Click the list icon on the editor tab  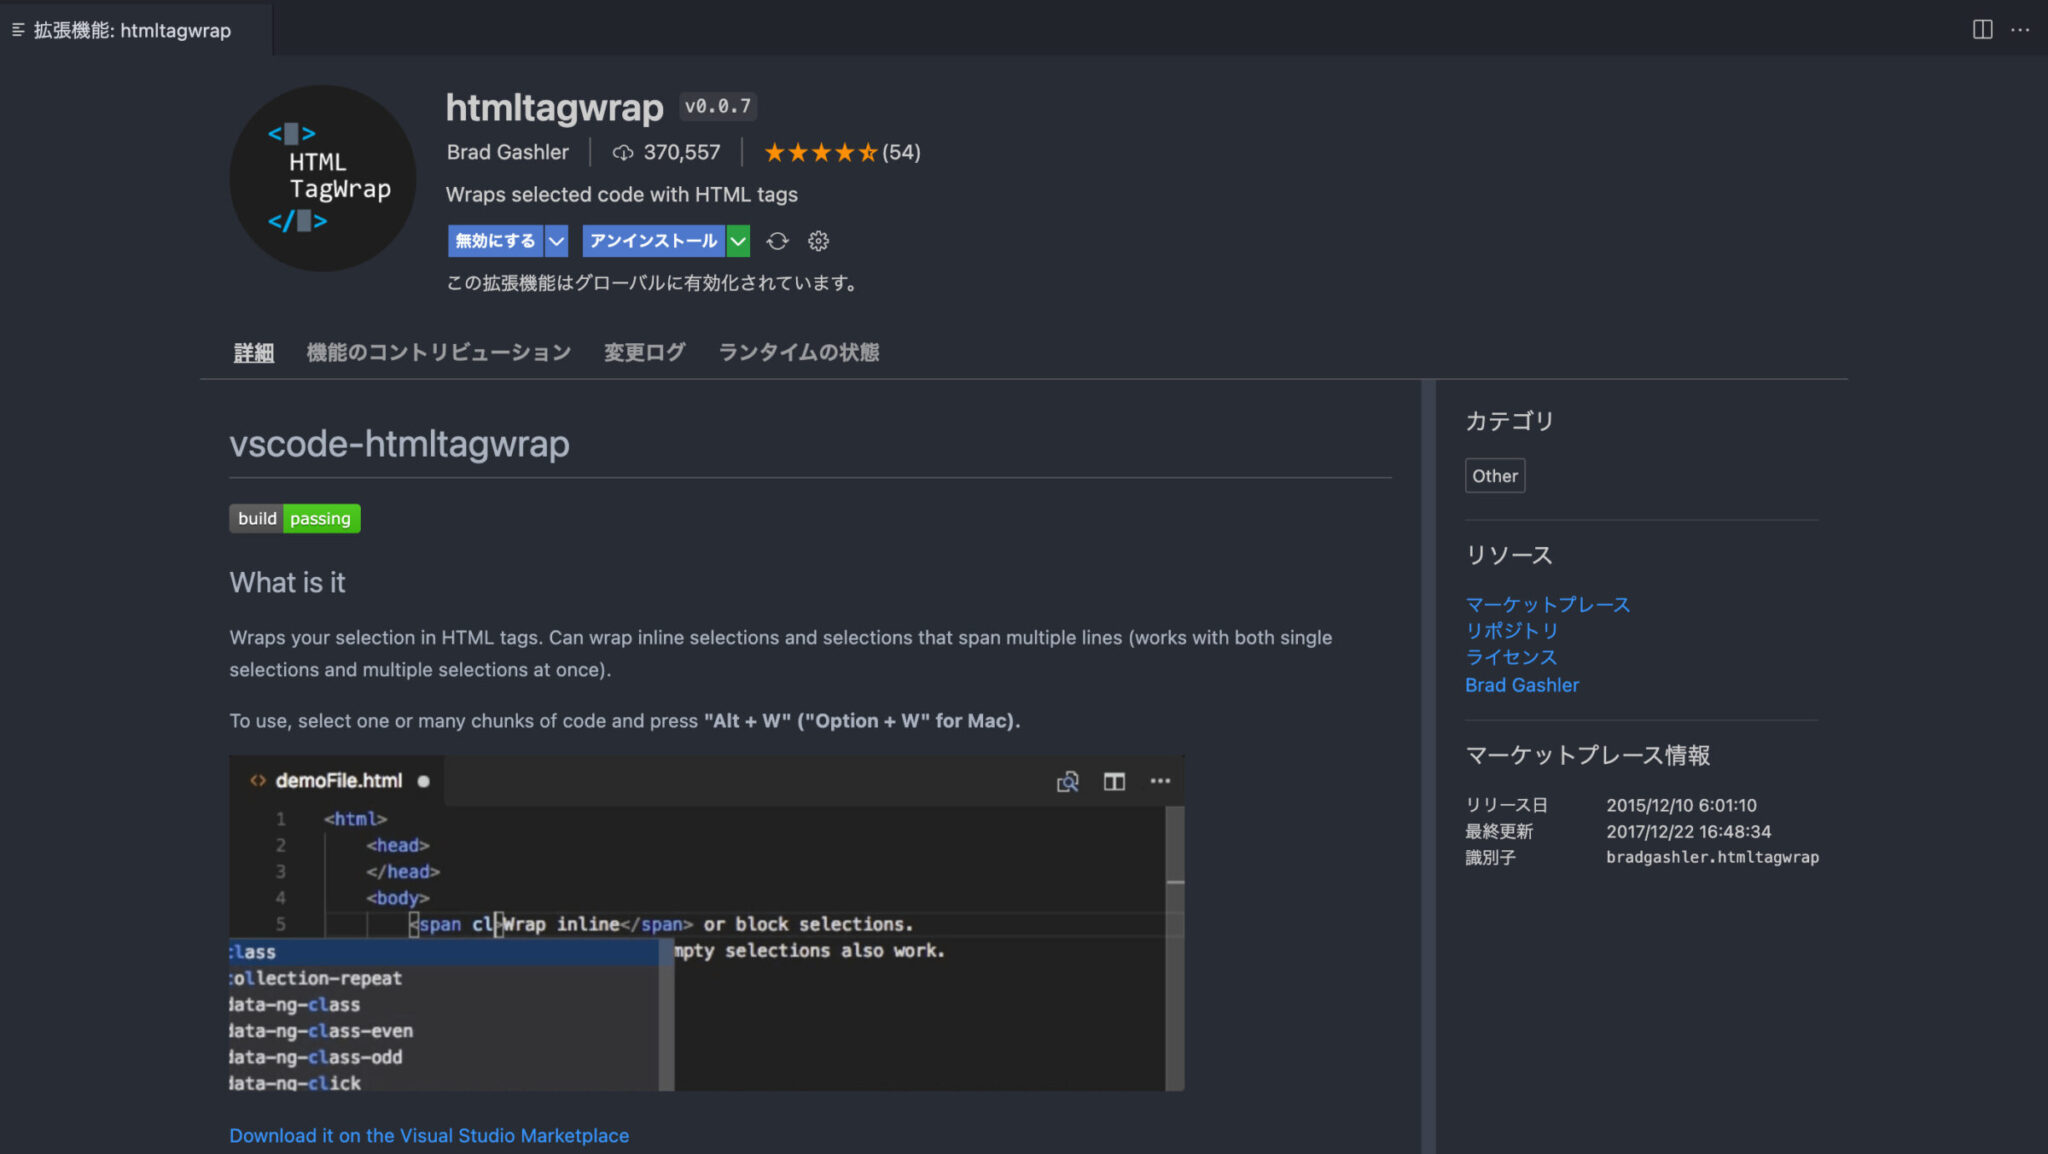(16, 29)
